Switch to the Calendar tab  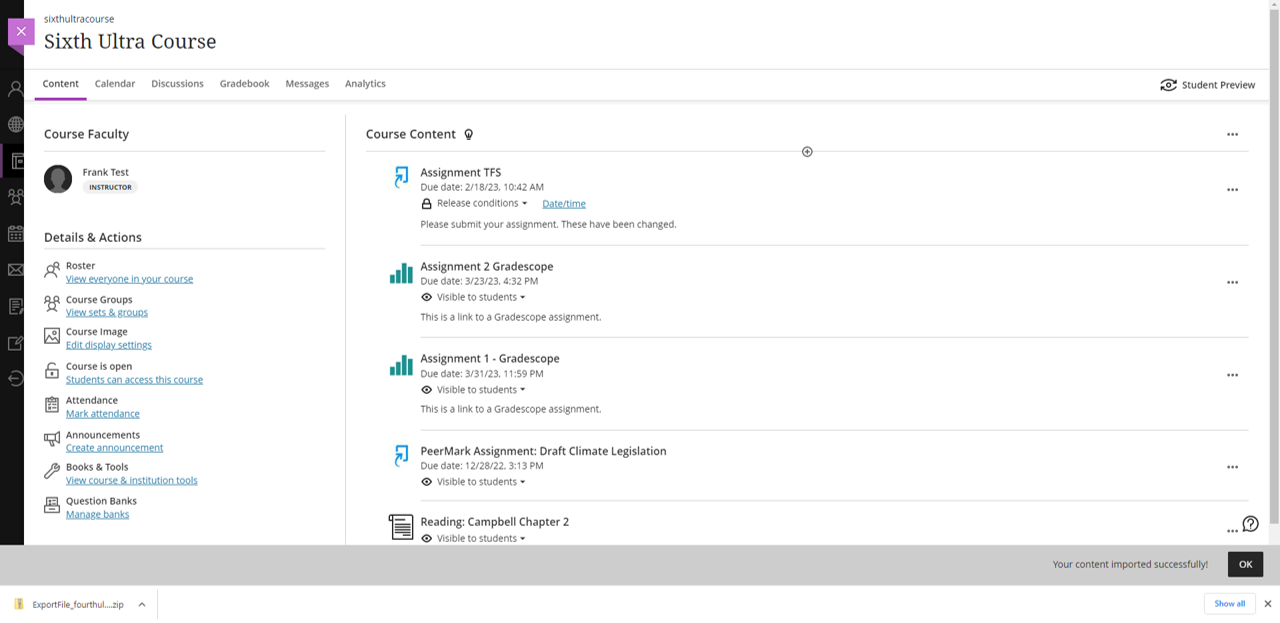(115, 84)
